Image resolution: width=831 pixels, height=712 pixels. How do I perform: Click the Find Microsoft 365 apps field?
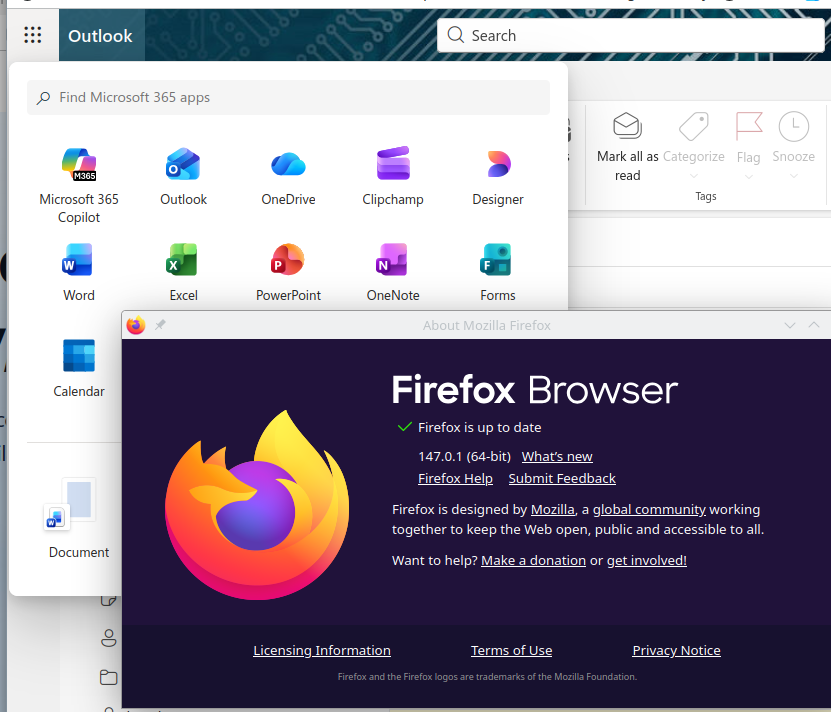pos(288,98)
